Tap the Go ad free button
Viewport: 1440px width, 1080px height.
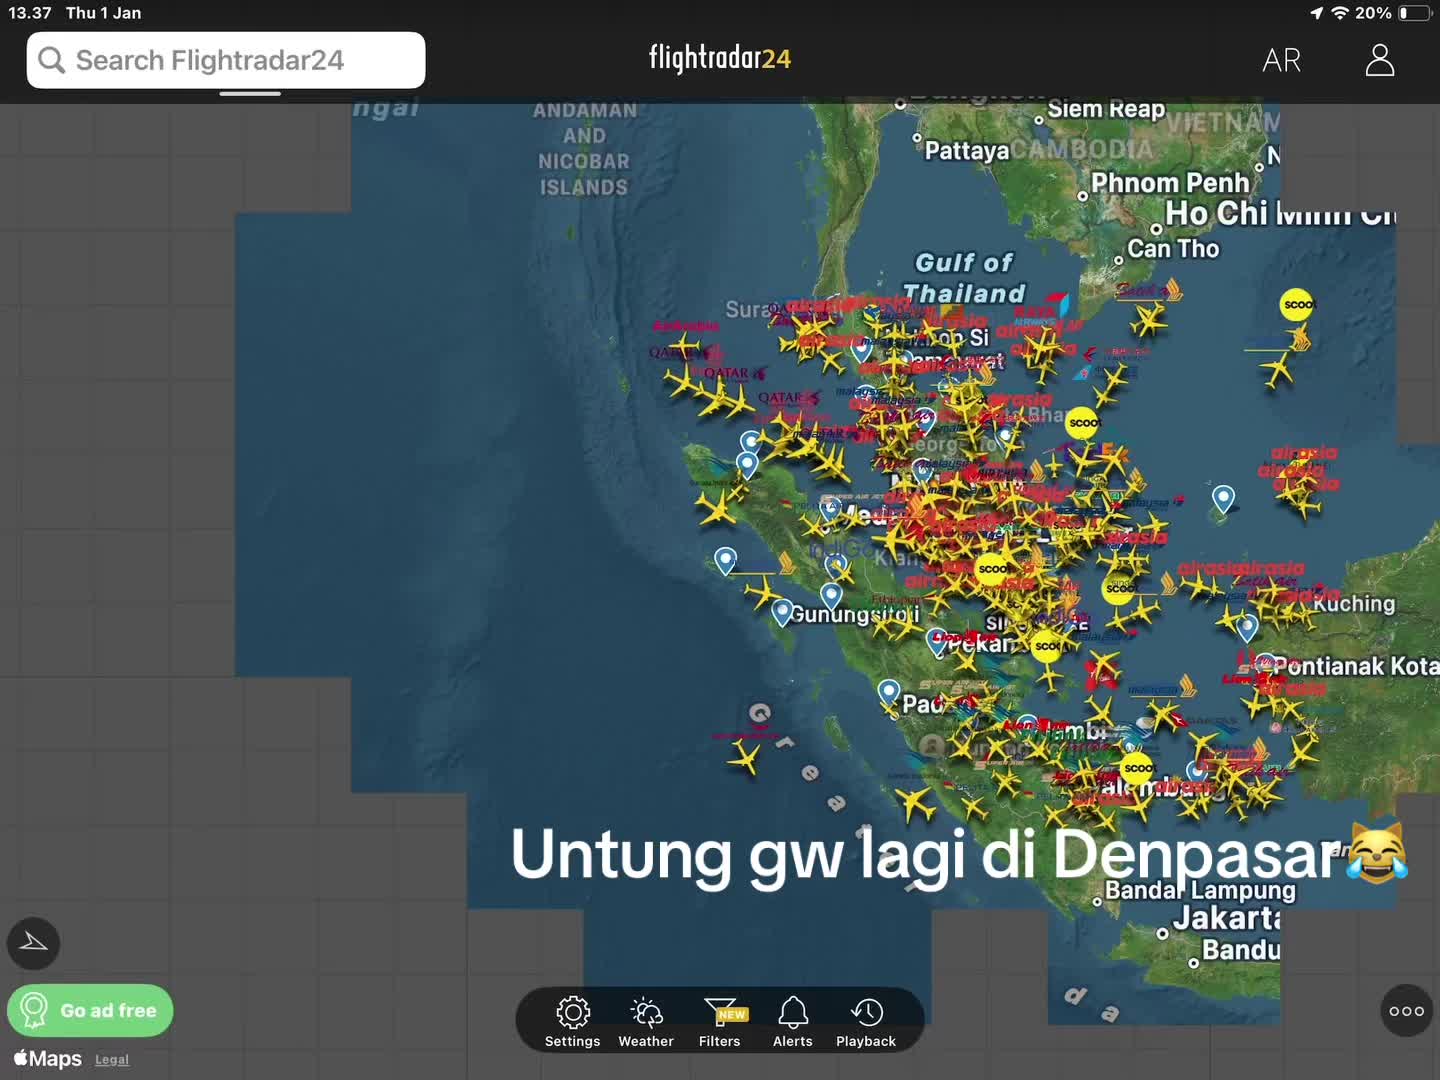tap(90, 1011)
